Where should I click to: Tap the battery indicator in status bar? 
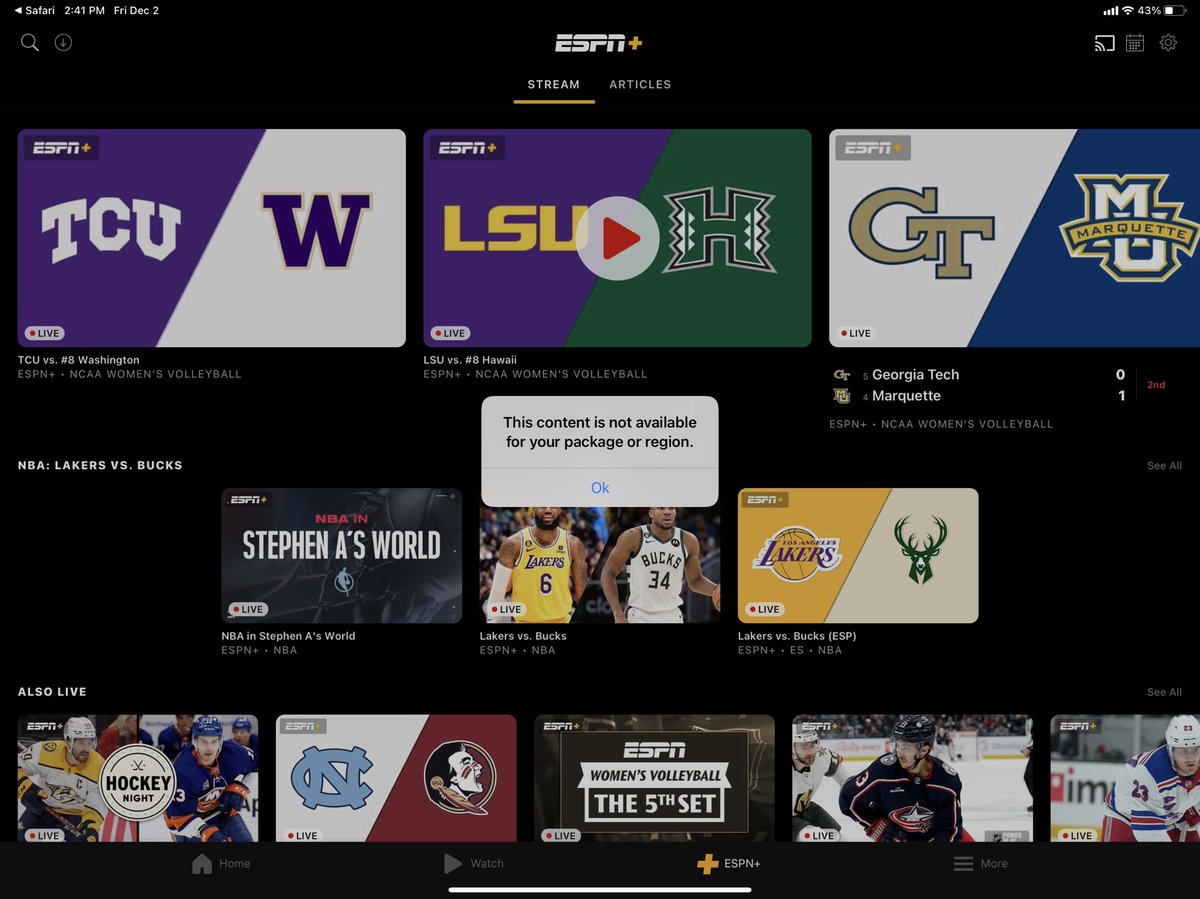1174,10
